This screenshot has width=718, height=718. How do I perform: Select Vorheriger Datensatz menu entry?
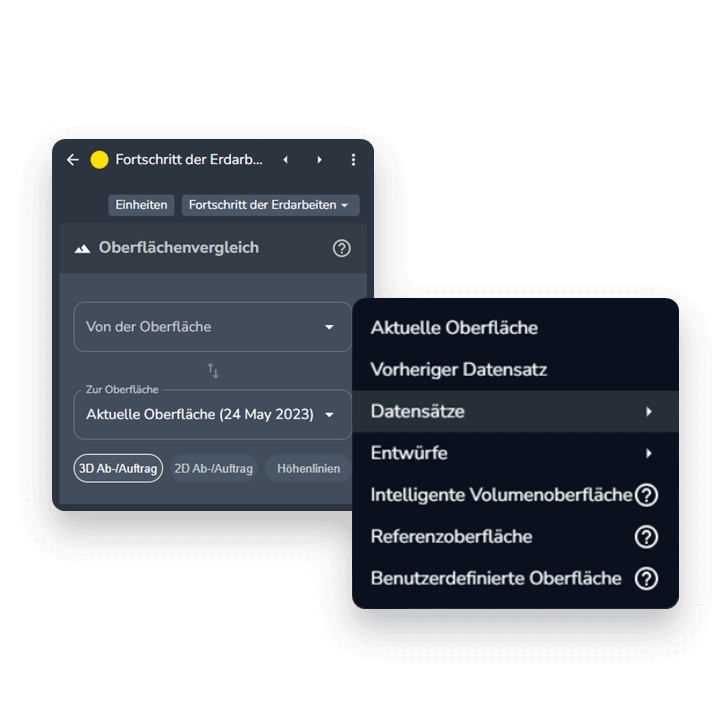(459, 370)
